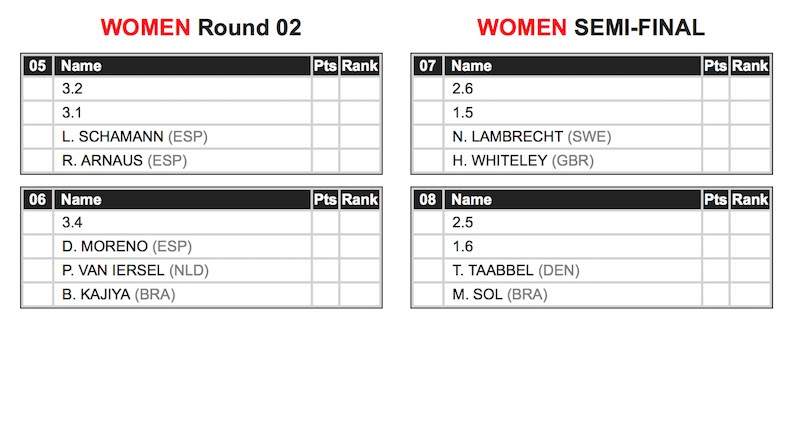Click the WOMEN Round 02 heading

(x=201, y=28)
